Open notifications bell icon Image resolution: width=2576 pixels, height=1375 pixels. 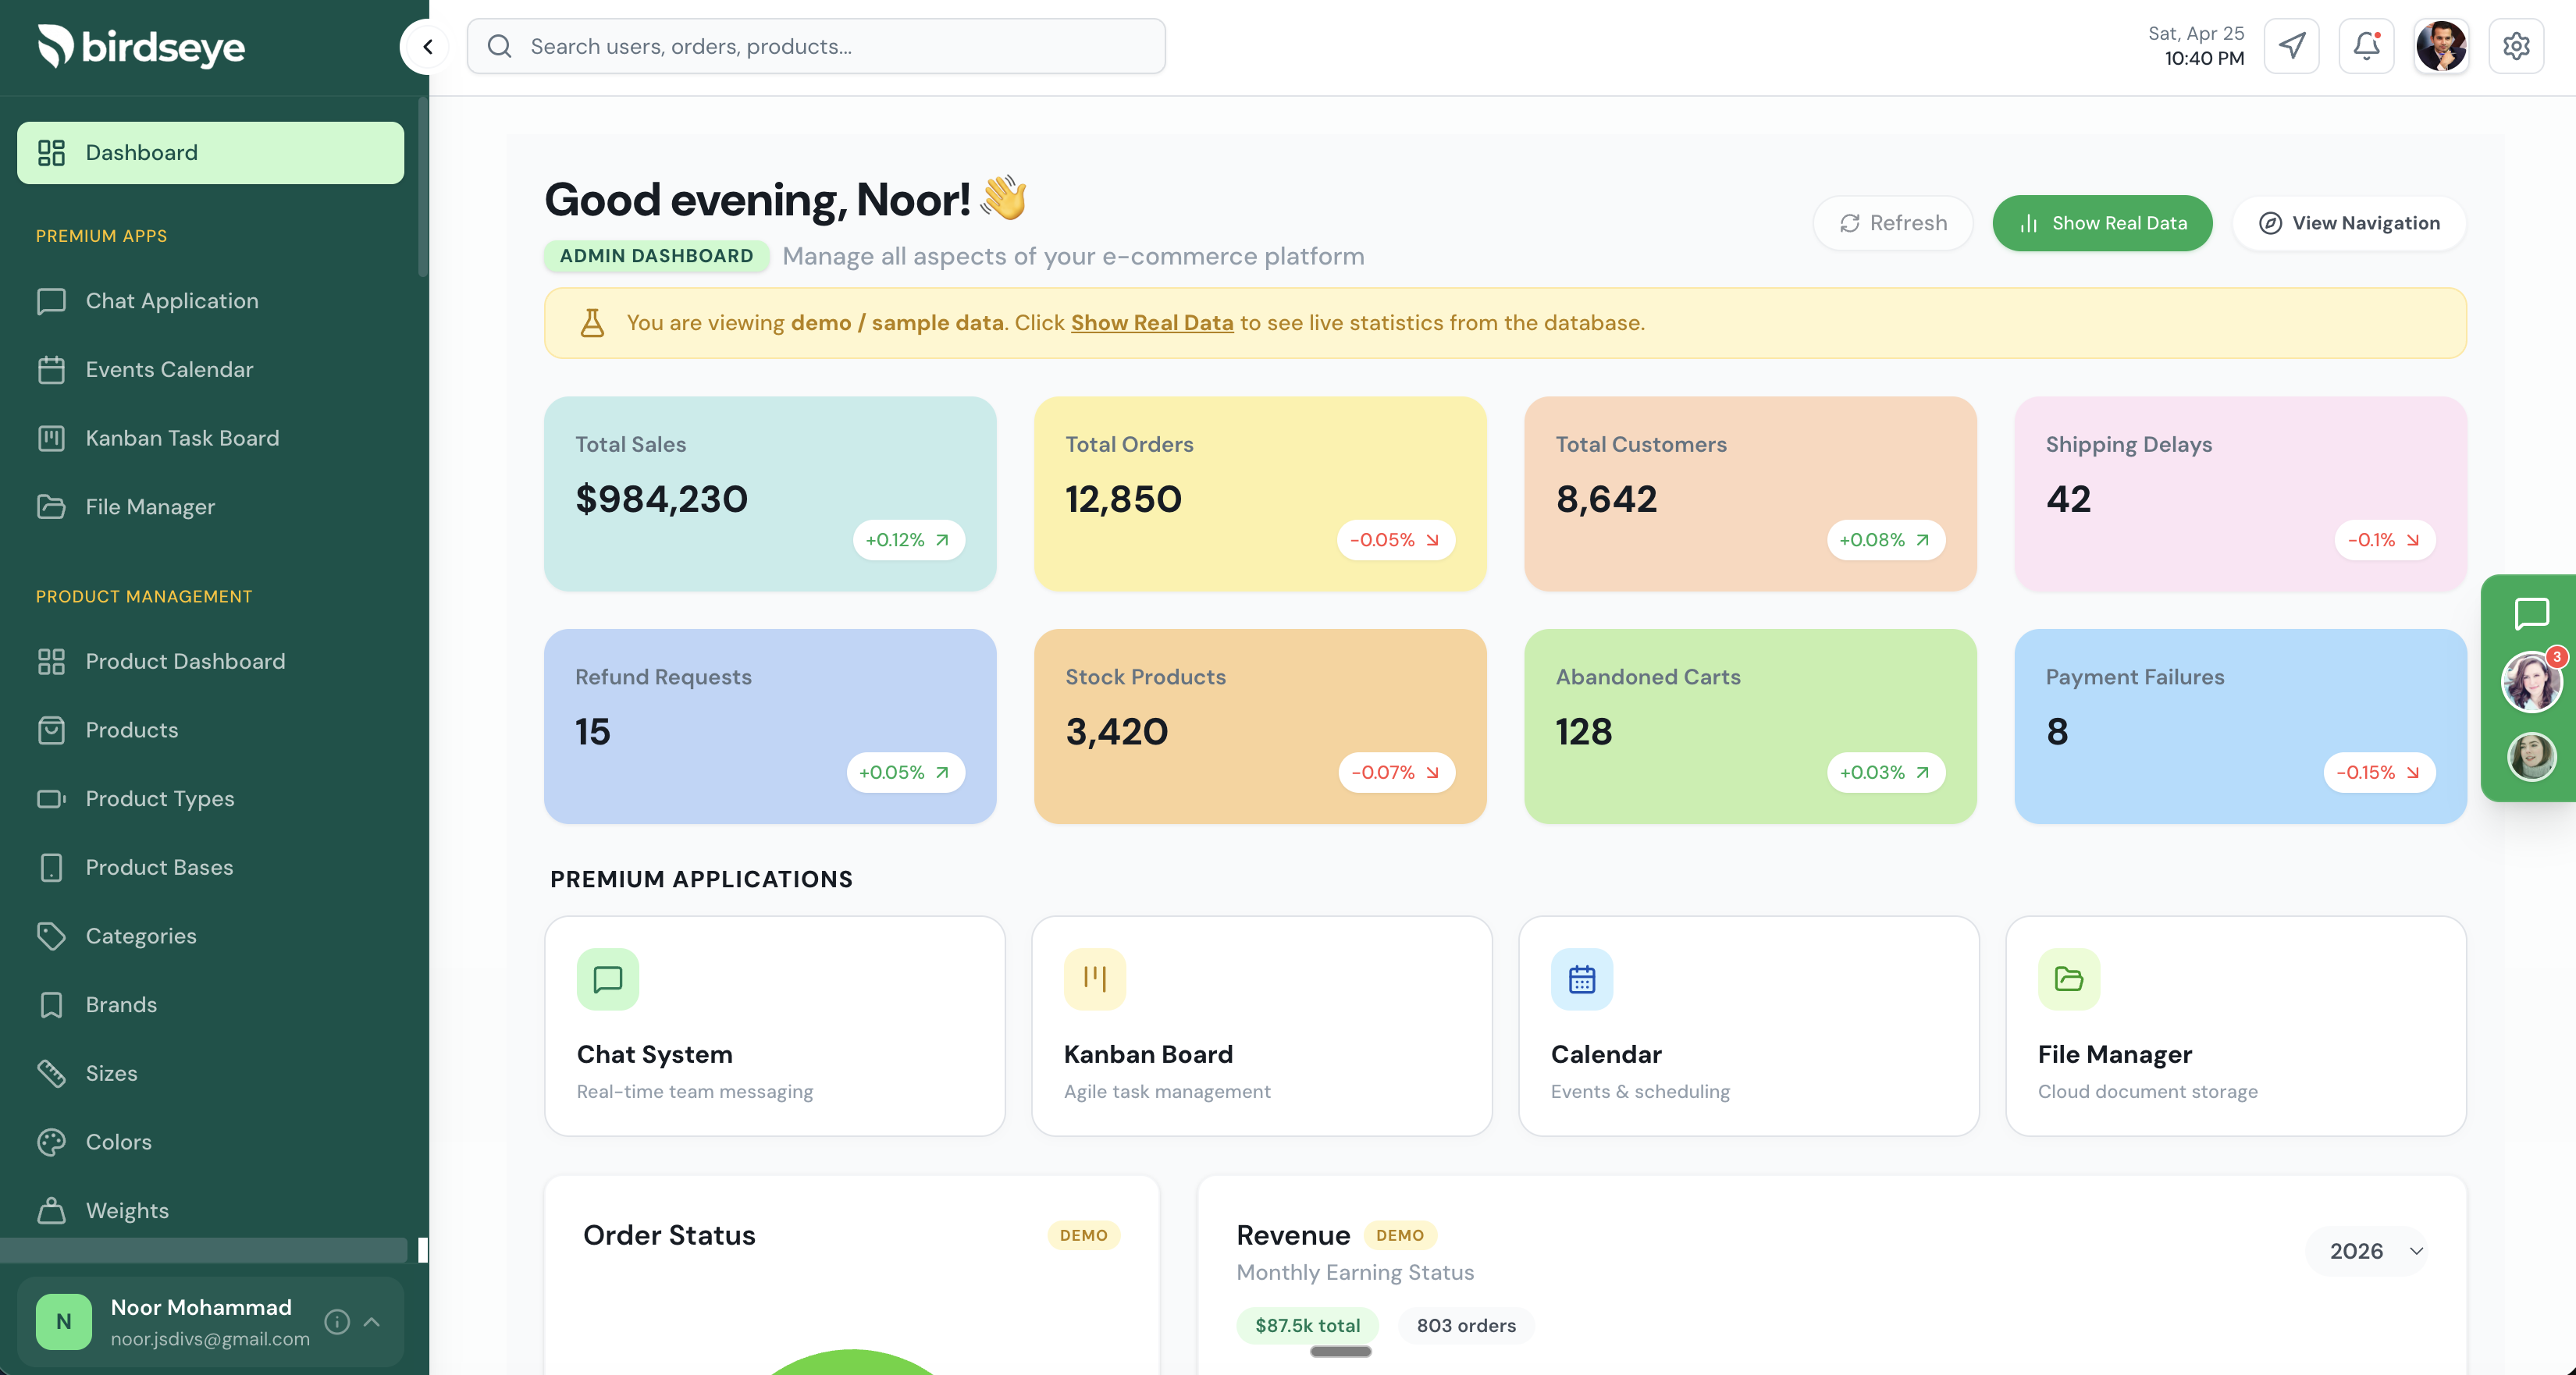pyautogui.click(x=2366, y=46)
